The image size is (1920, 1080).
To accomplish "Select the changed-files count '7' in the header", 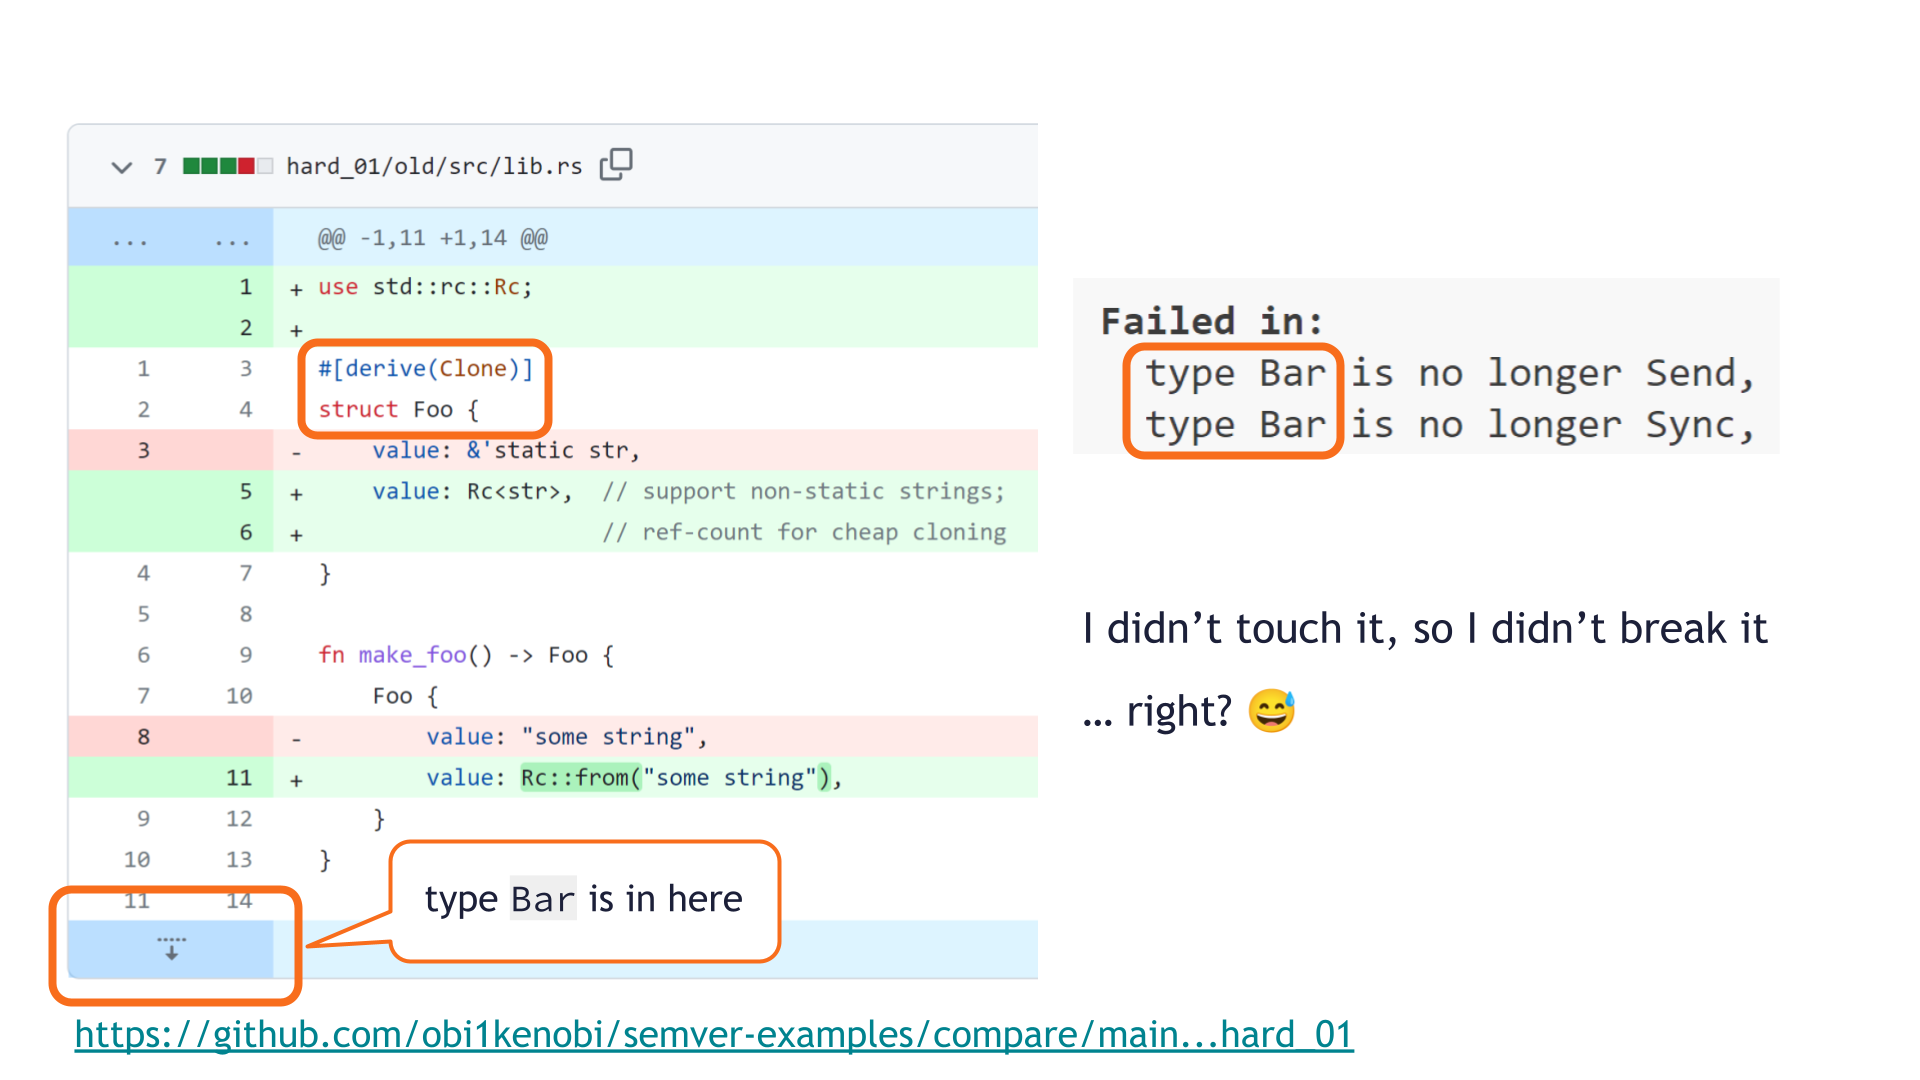I will 160,165.
